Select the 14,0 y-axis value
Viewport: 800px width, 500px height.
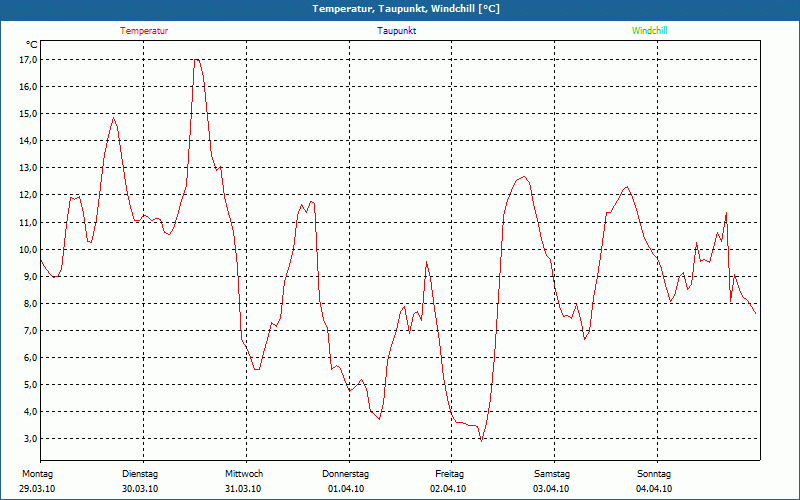29,141
